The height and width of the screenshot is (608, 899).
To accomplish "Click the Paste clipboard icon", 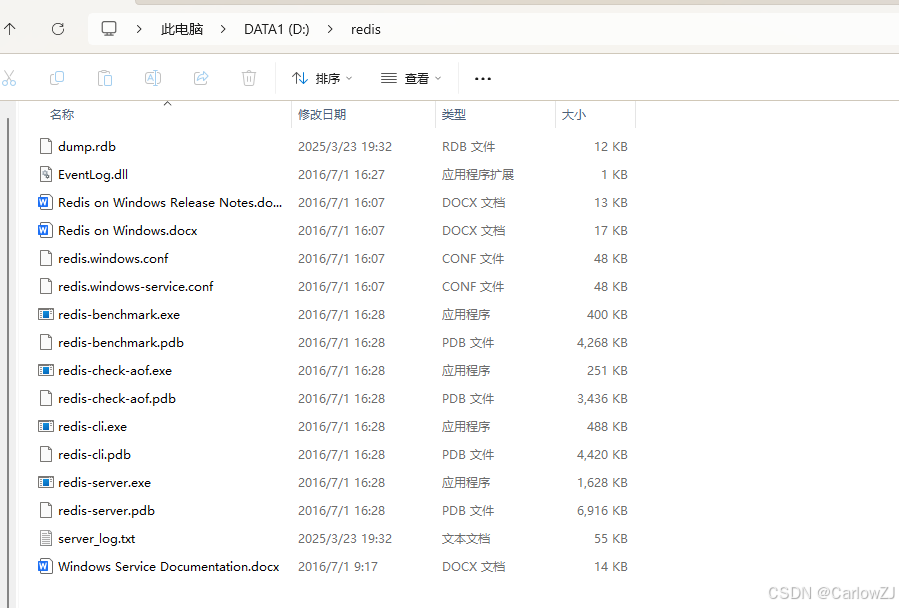I will [x=105, y=78].
